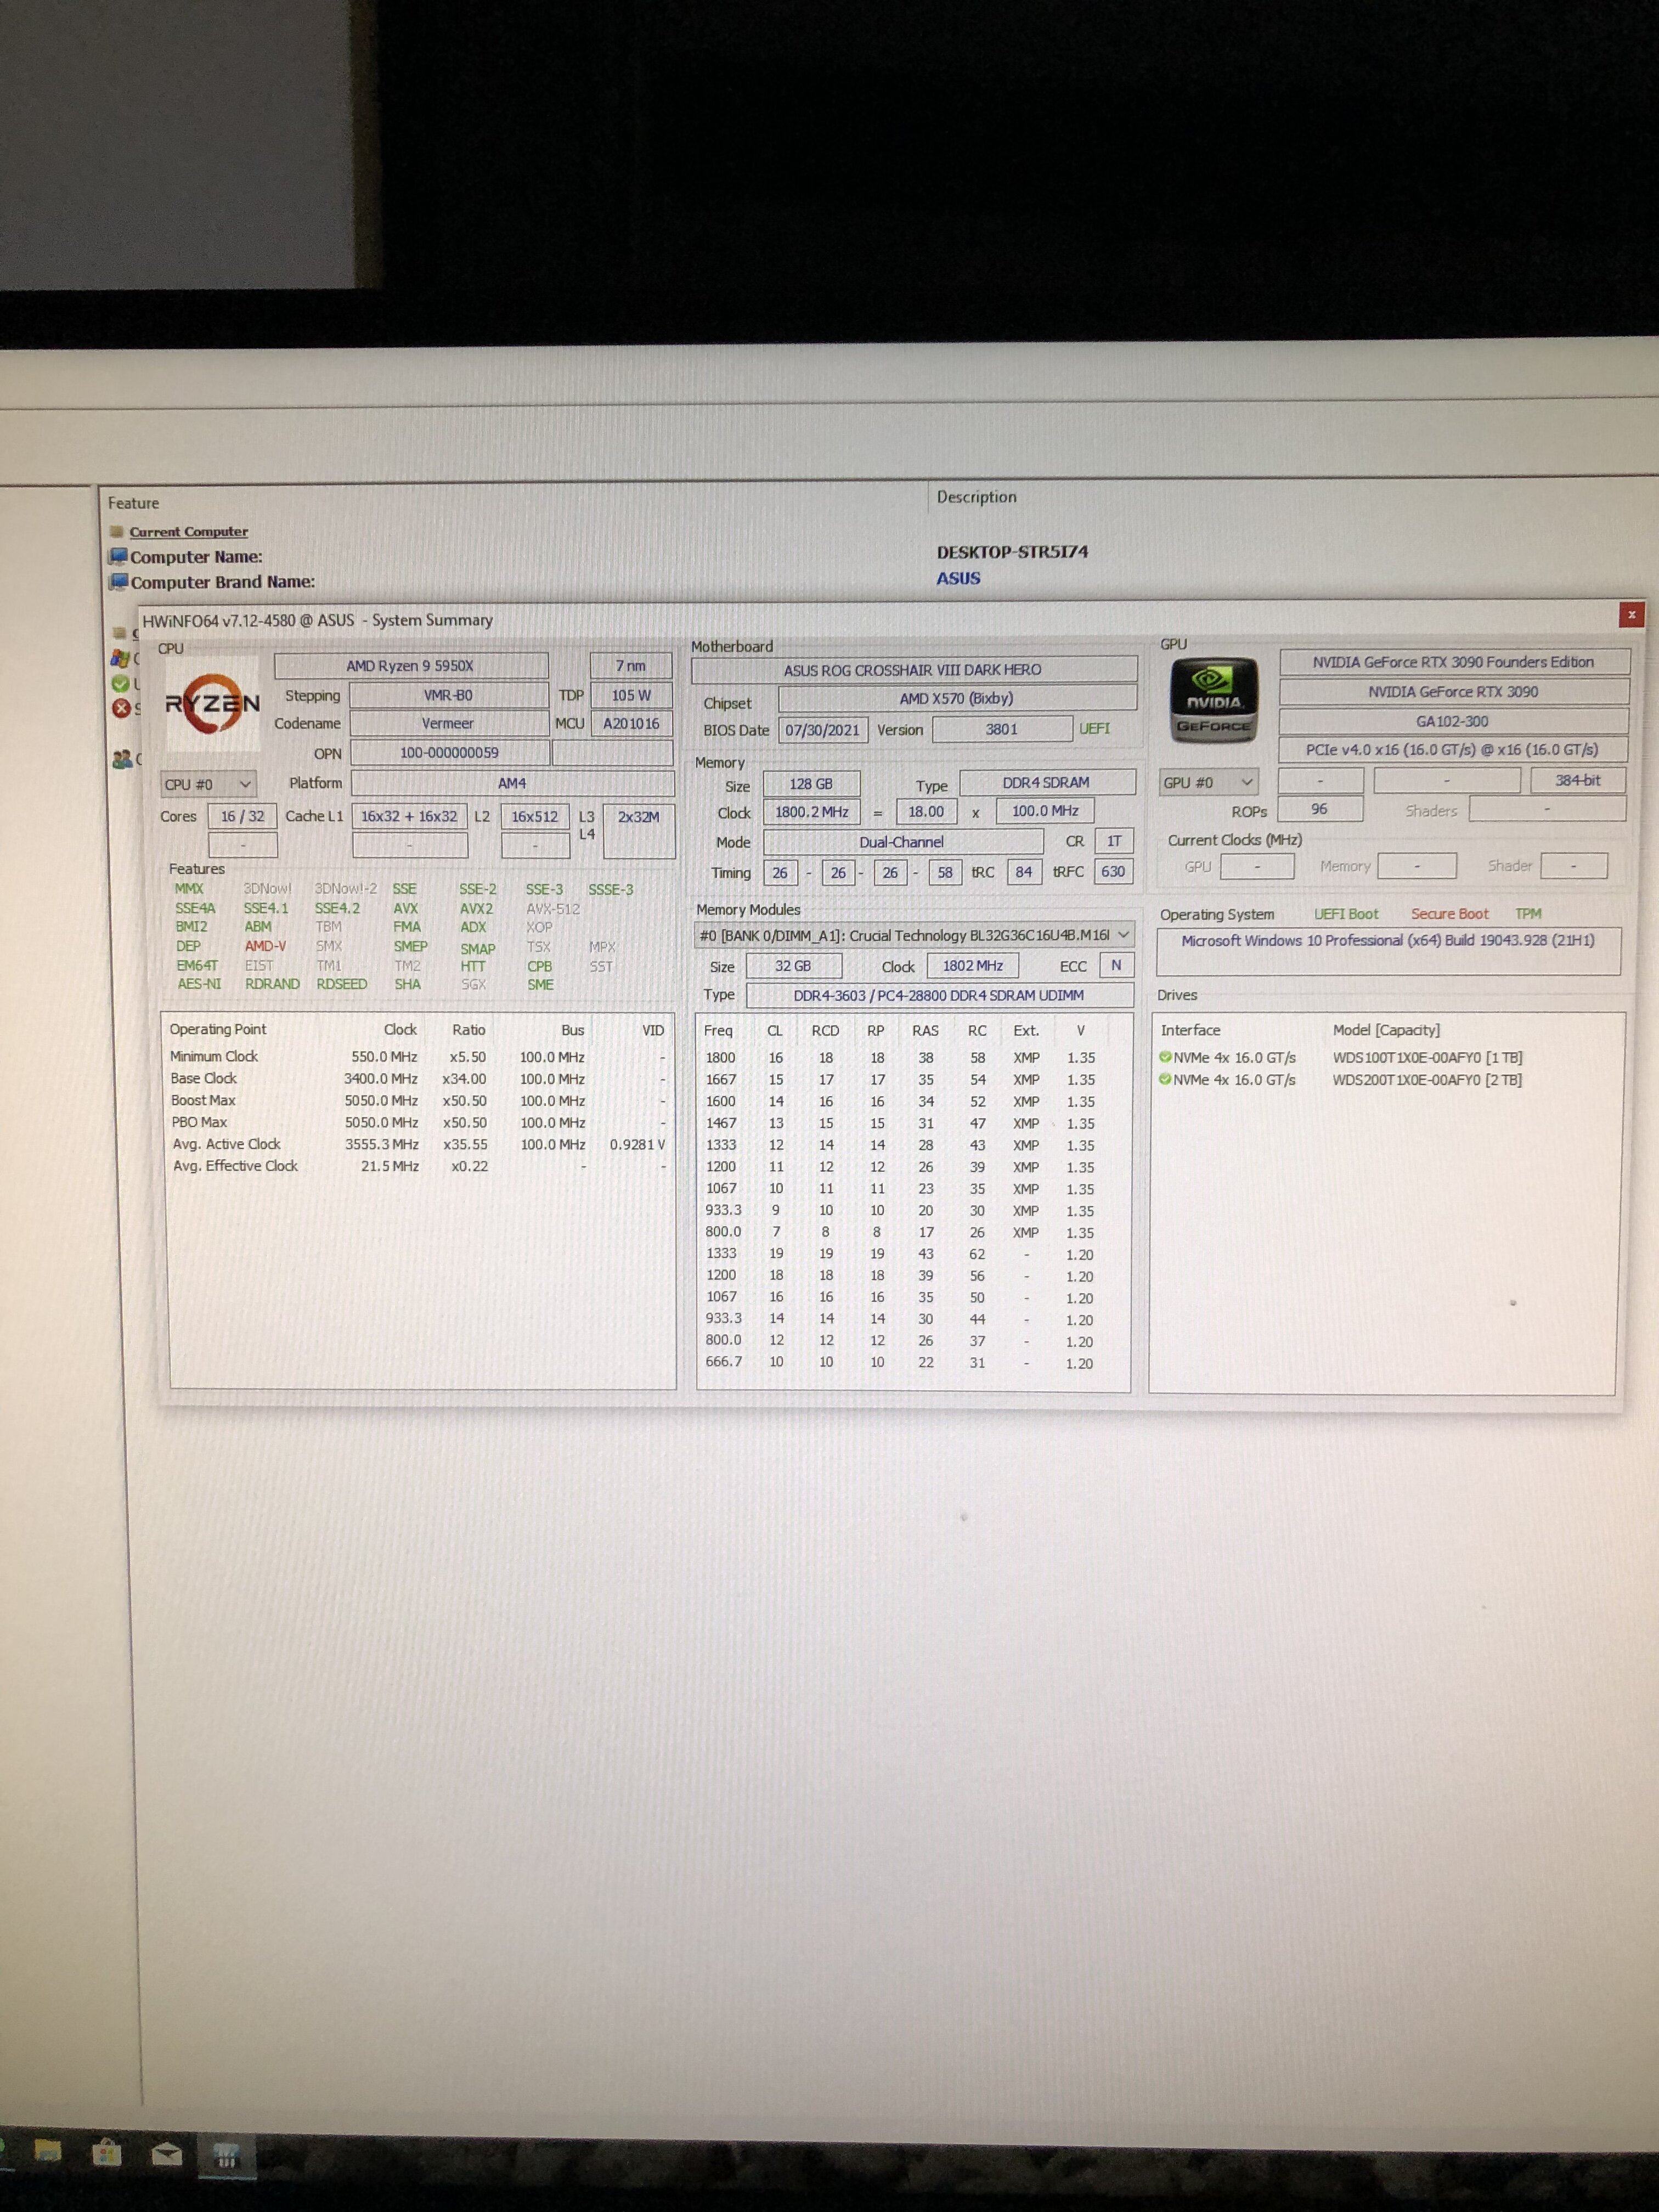Viewport: 1659px width, 2212px height.
Task: Click the Boost Max operating point row
Action: pos(418,1101)
